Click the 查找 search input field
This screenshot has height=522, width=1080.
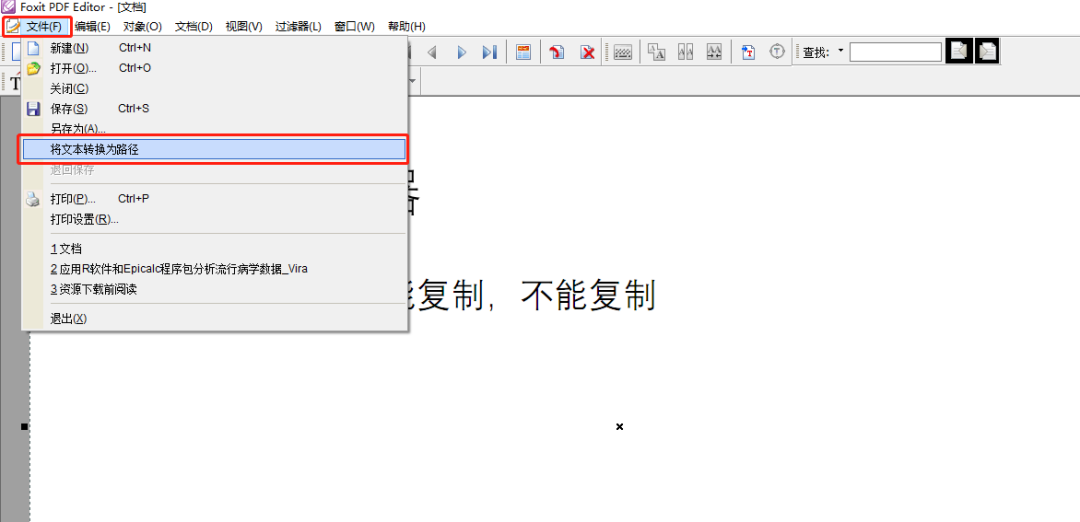tap(895, 52)
